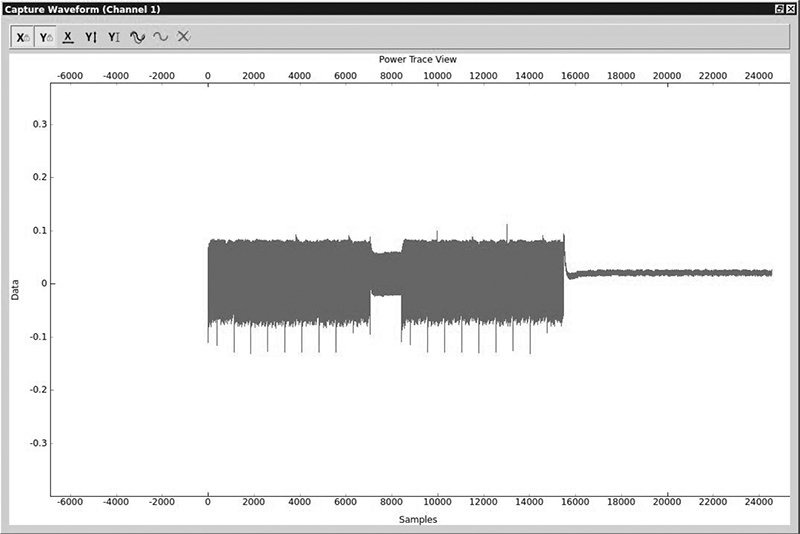Float the Capture Waveform dock panel
The image size is (800, 534).
click(779, 8)
